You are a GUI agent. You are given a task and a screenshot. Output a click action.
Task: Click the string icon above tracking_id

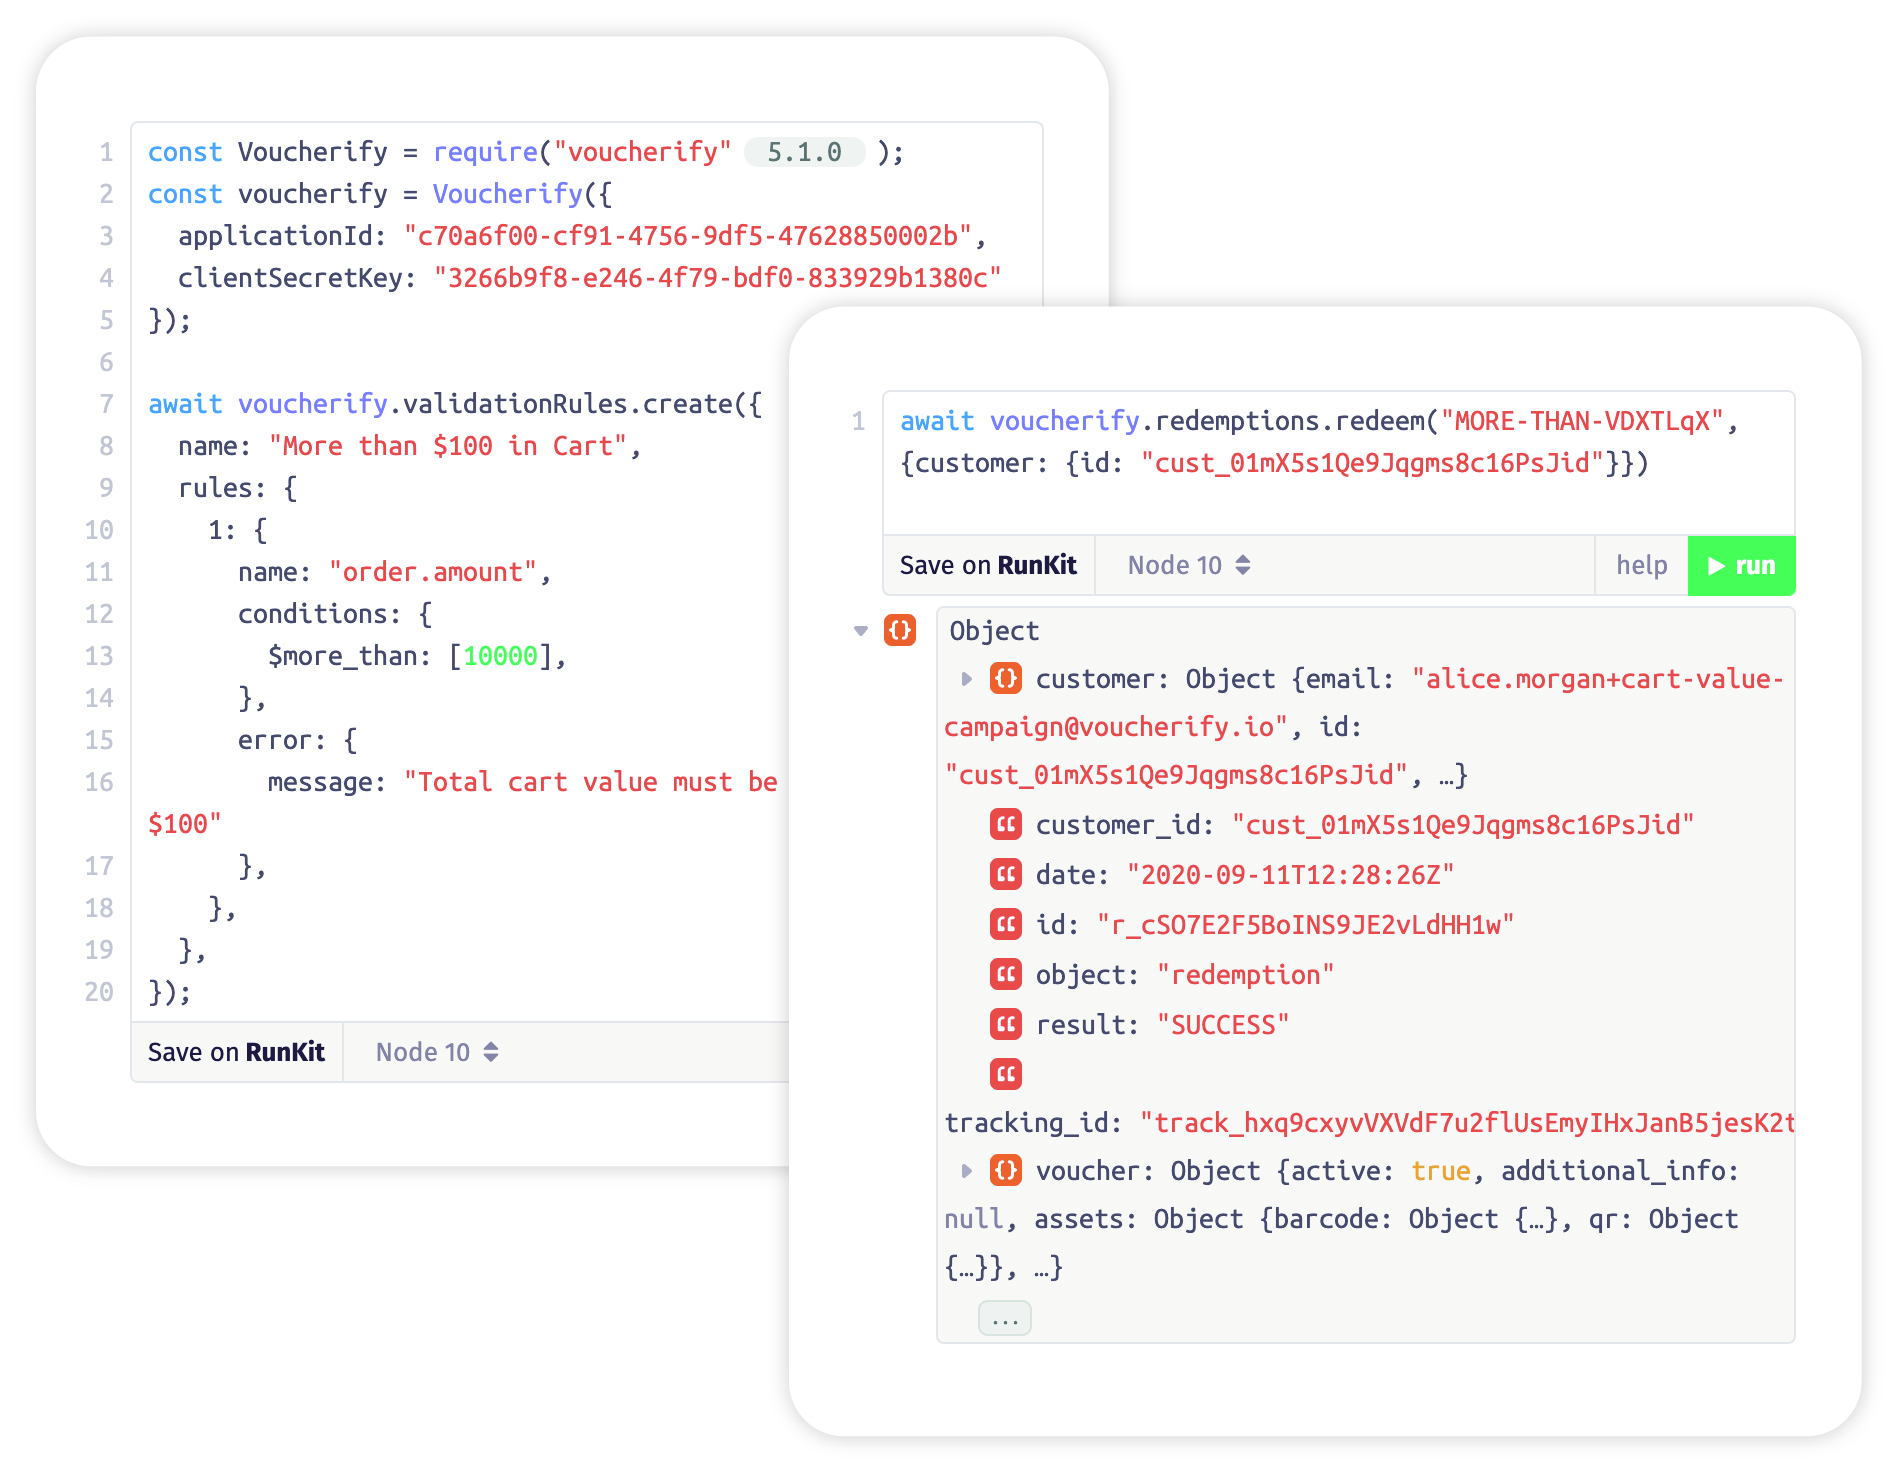pyautogui.click(x=1005, y=1074)
